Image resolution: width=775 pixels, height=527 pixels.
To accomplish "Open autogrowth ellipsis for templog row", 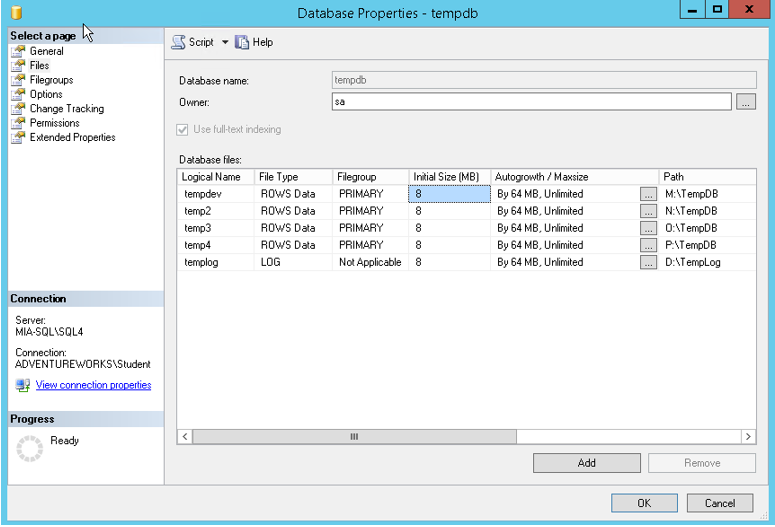I will (648, 262).
